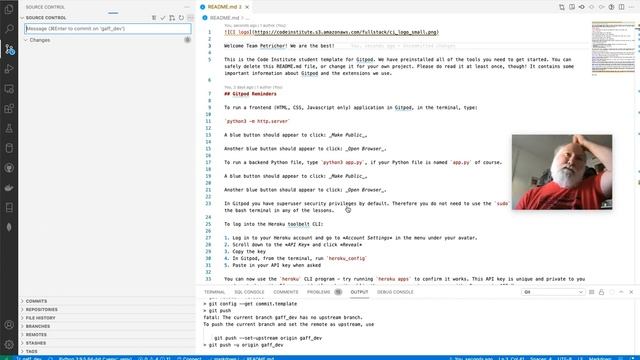
Task: Click the UTF-8 encoding status bar item
Action: point(564,358)
